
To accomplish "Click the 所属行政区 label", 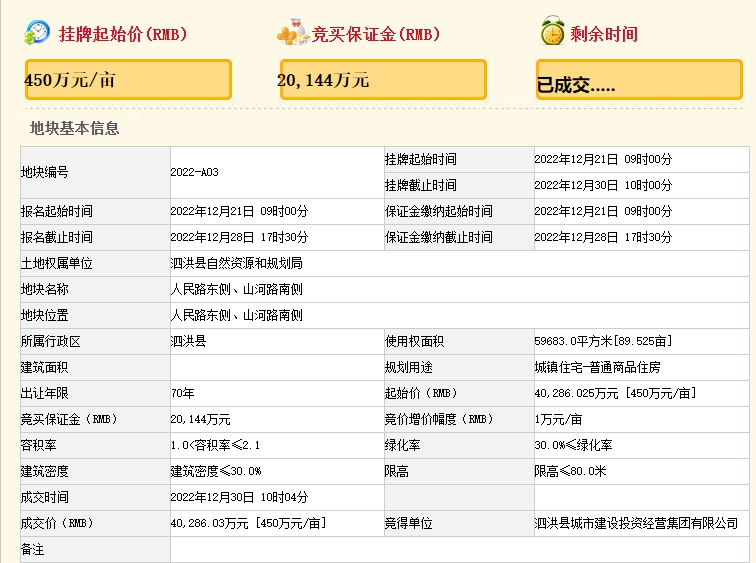I will tap(51, 341).
